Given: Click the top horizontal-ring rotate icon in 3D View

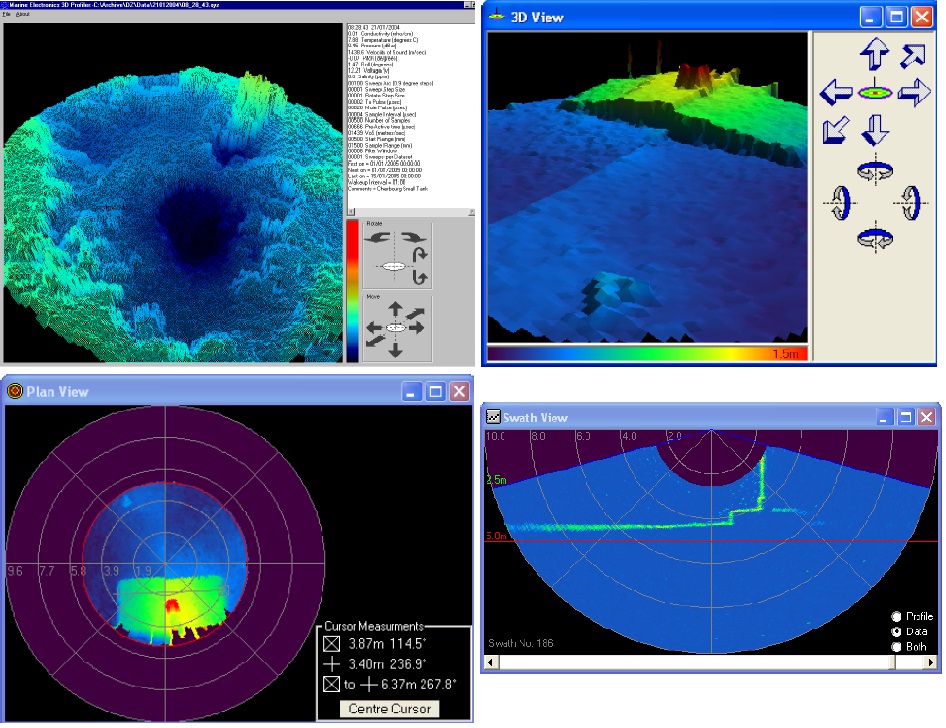Looking at the screenshot, I should [875, 171].
